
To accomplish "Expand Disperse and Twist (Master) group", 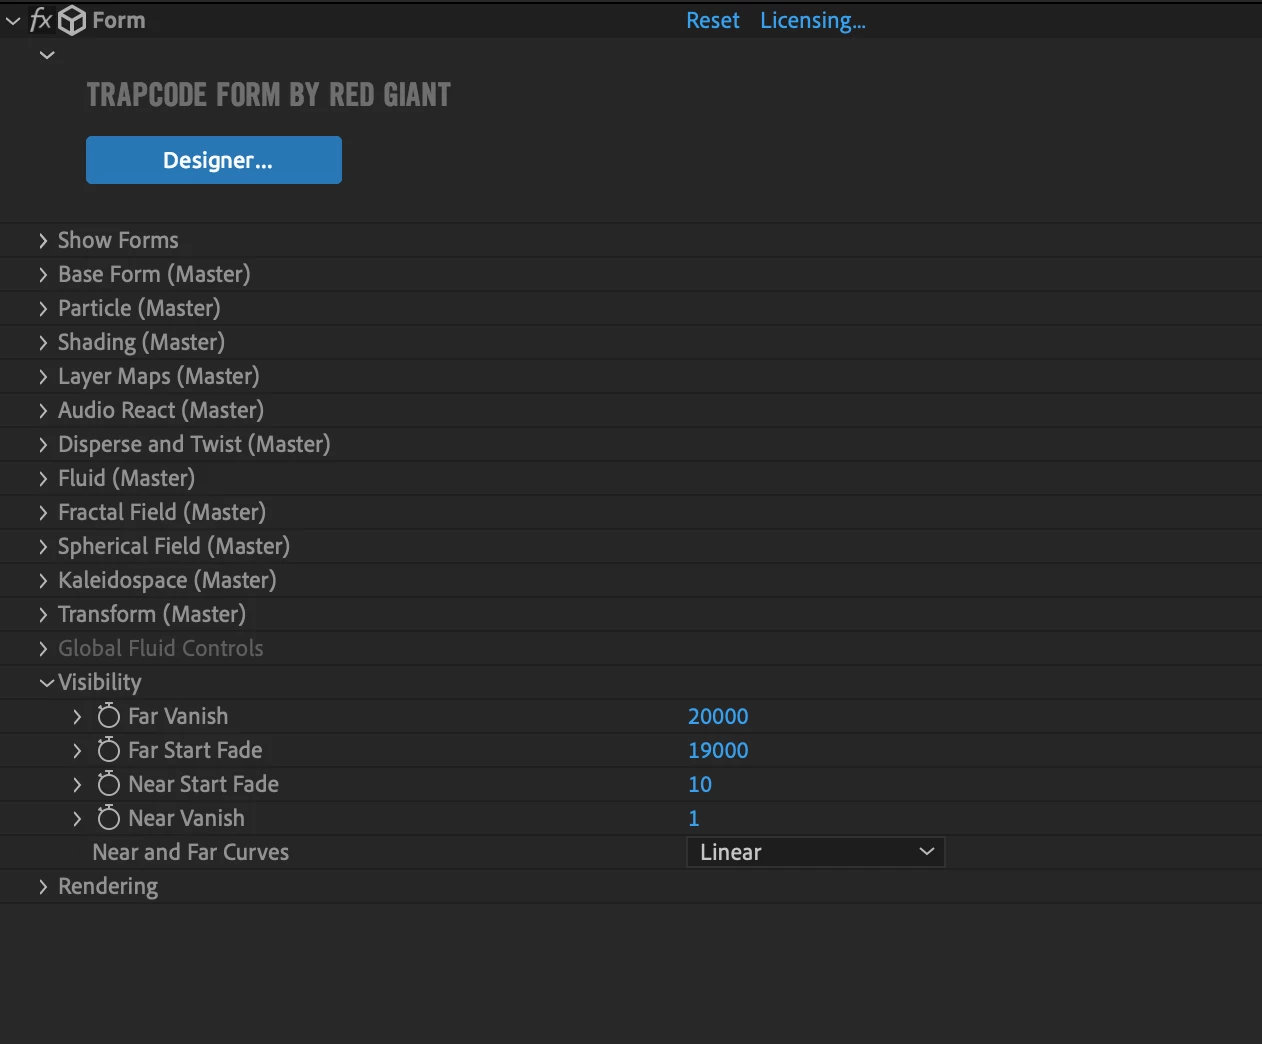I will [x=43, y=445].
